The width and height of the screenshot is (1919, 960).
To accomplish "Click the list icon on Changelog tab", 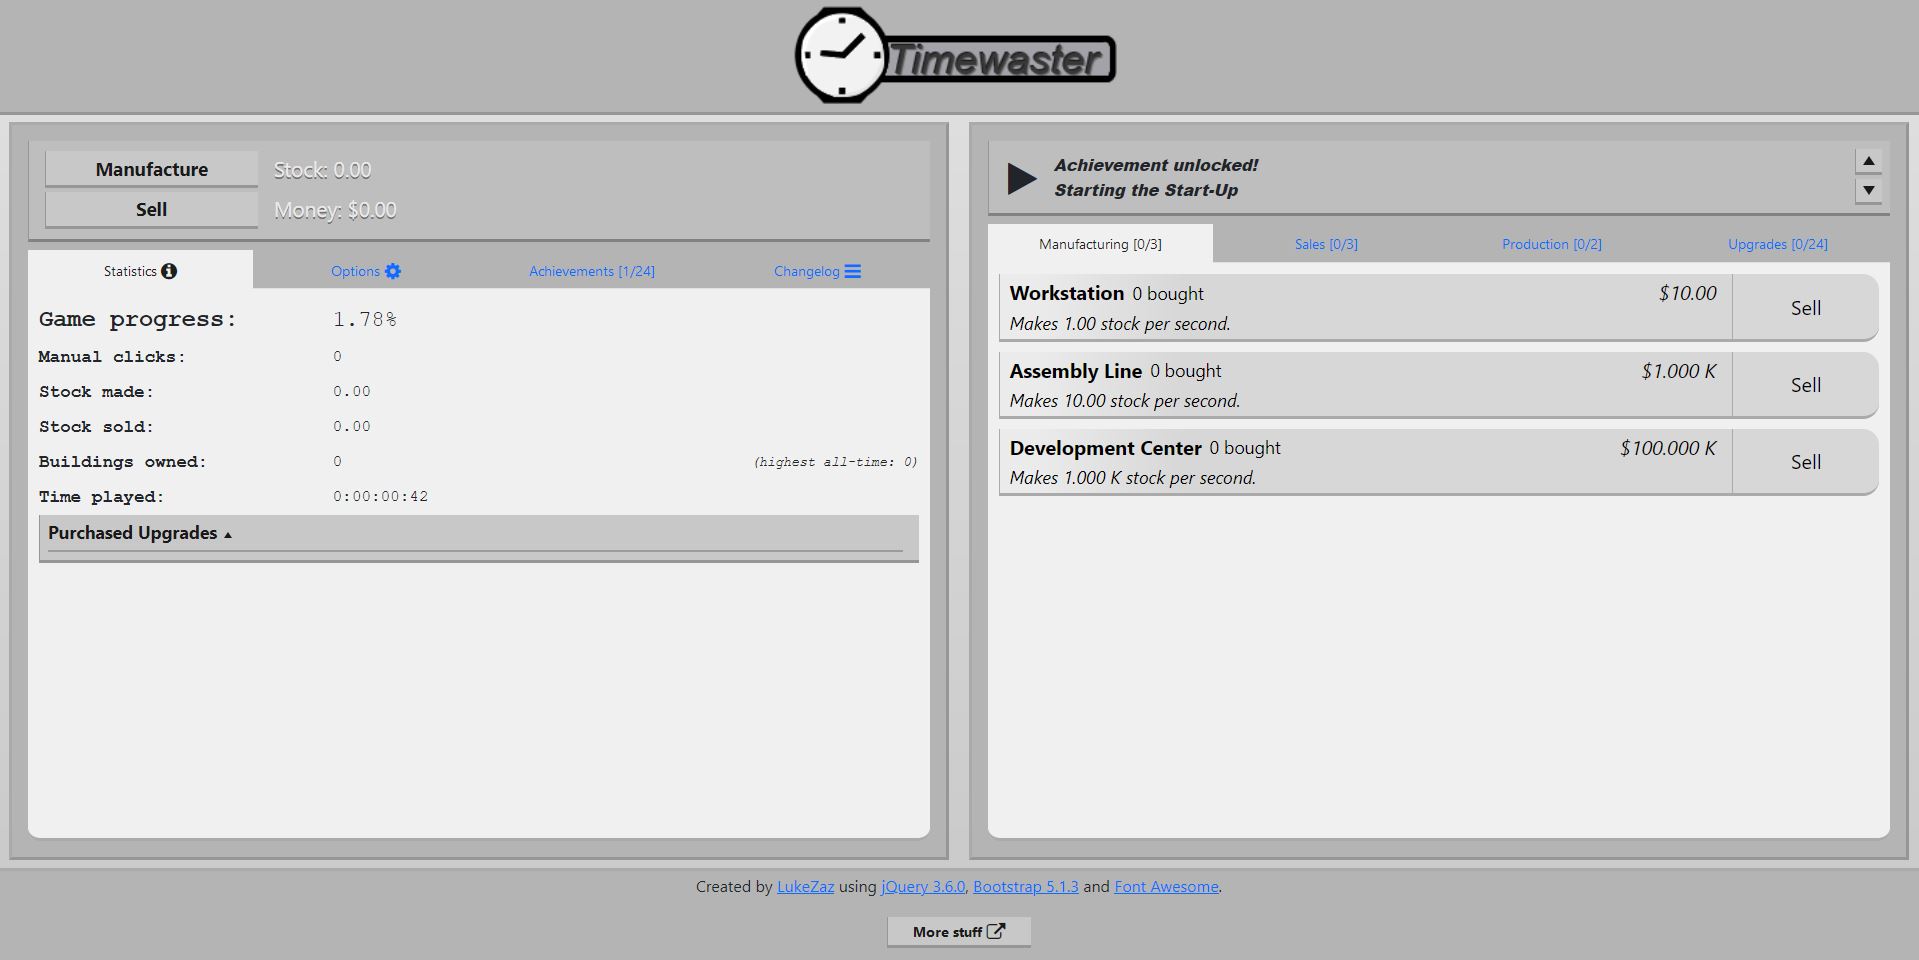I will coord(853,271).
